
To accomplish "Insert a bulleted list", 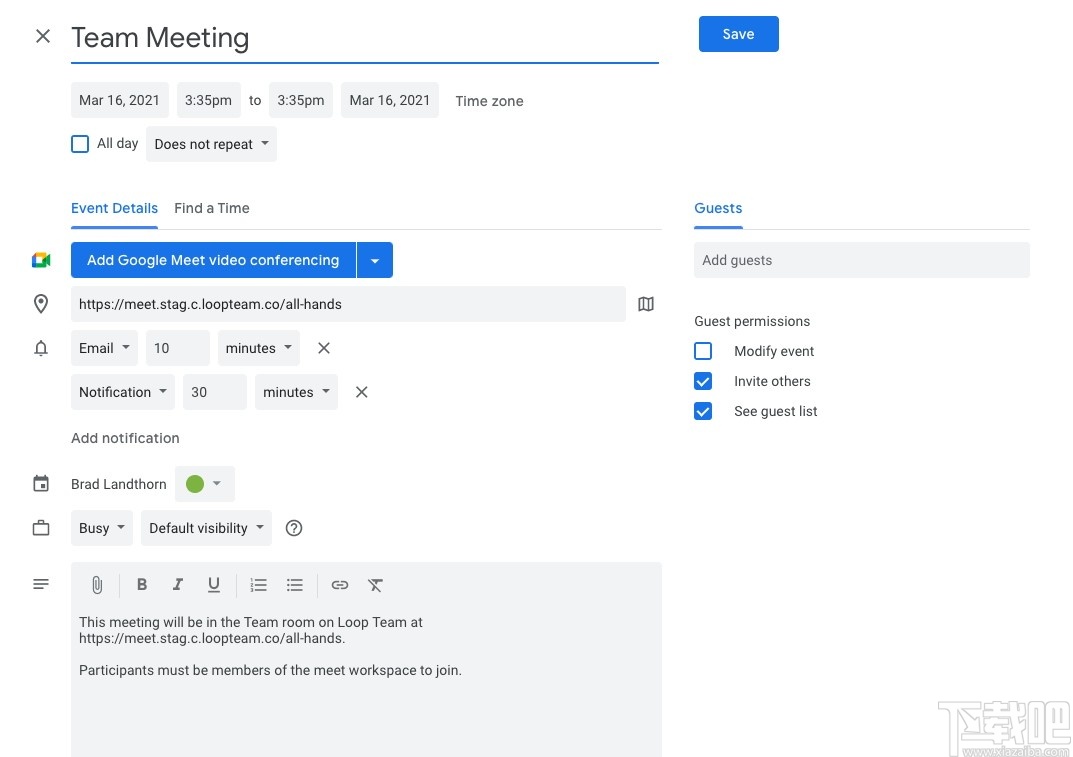I will tap(295, 585).
